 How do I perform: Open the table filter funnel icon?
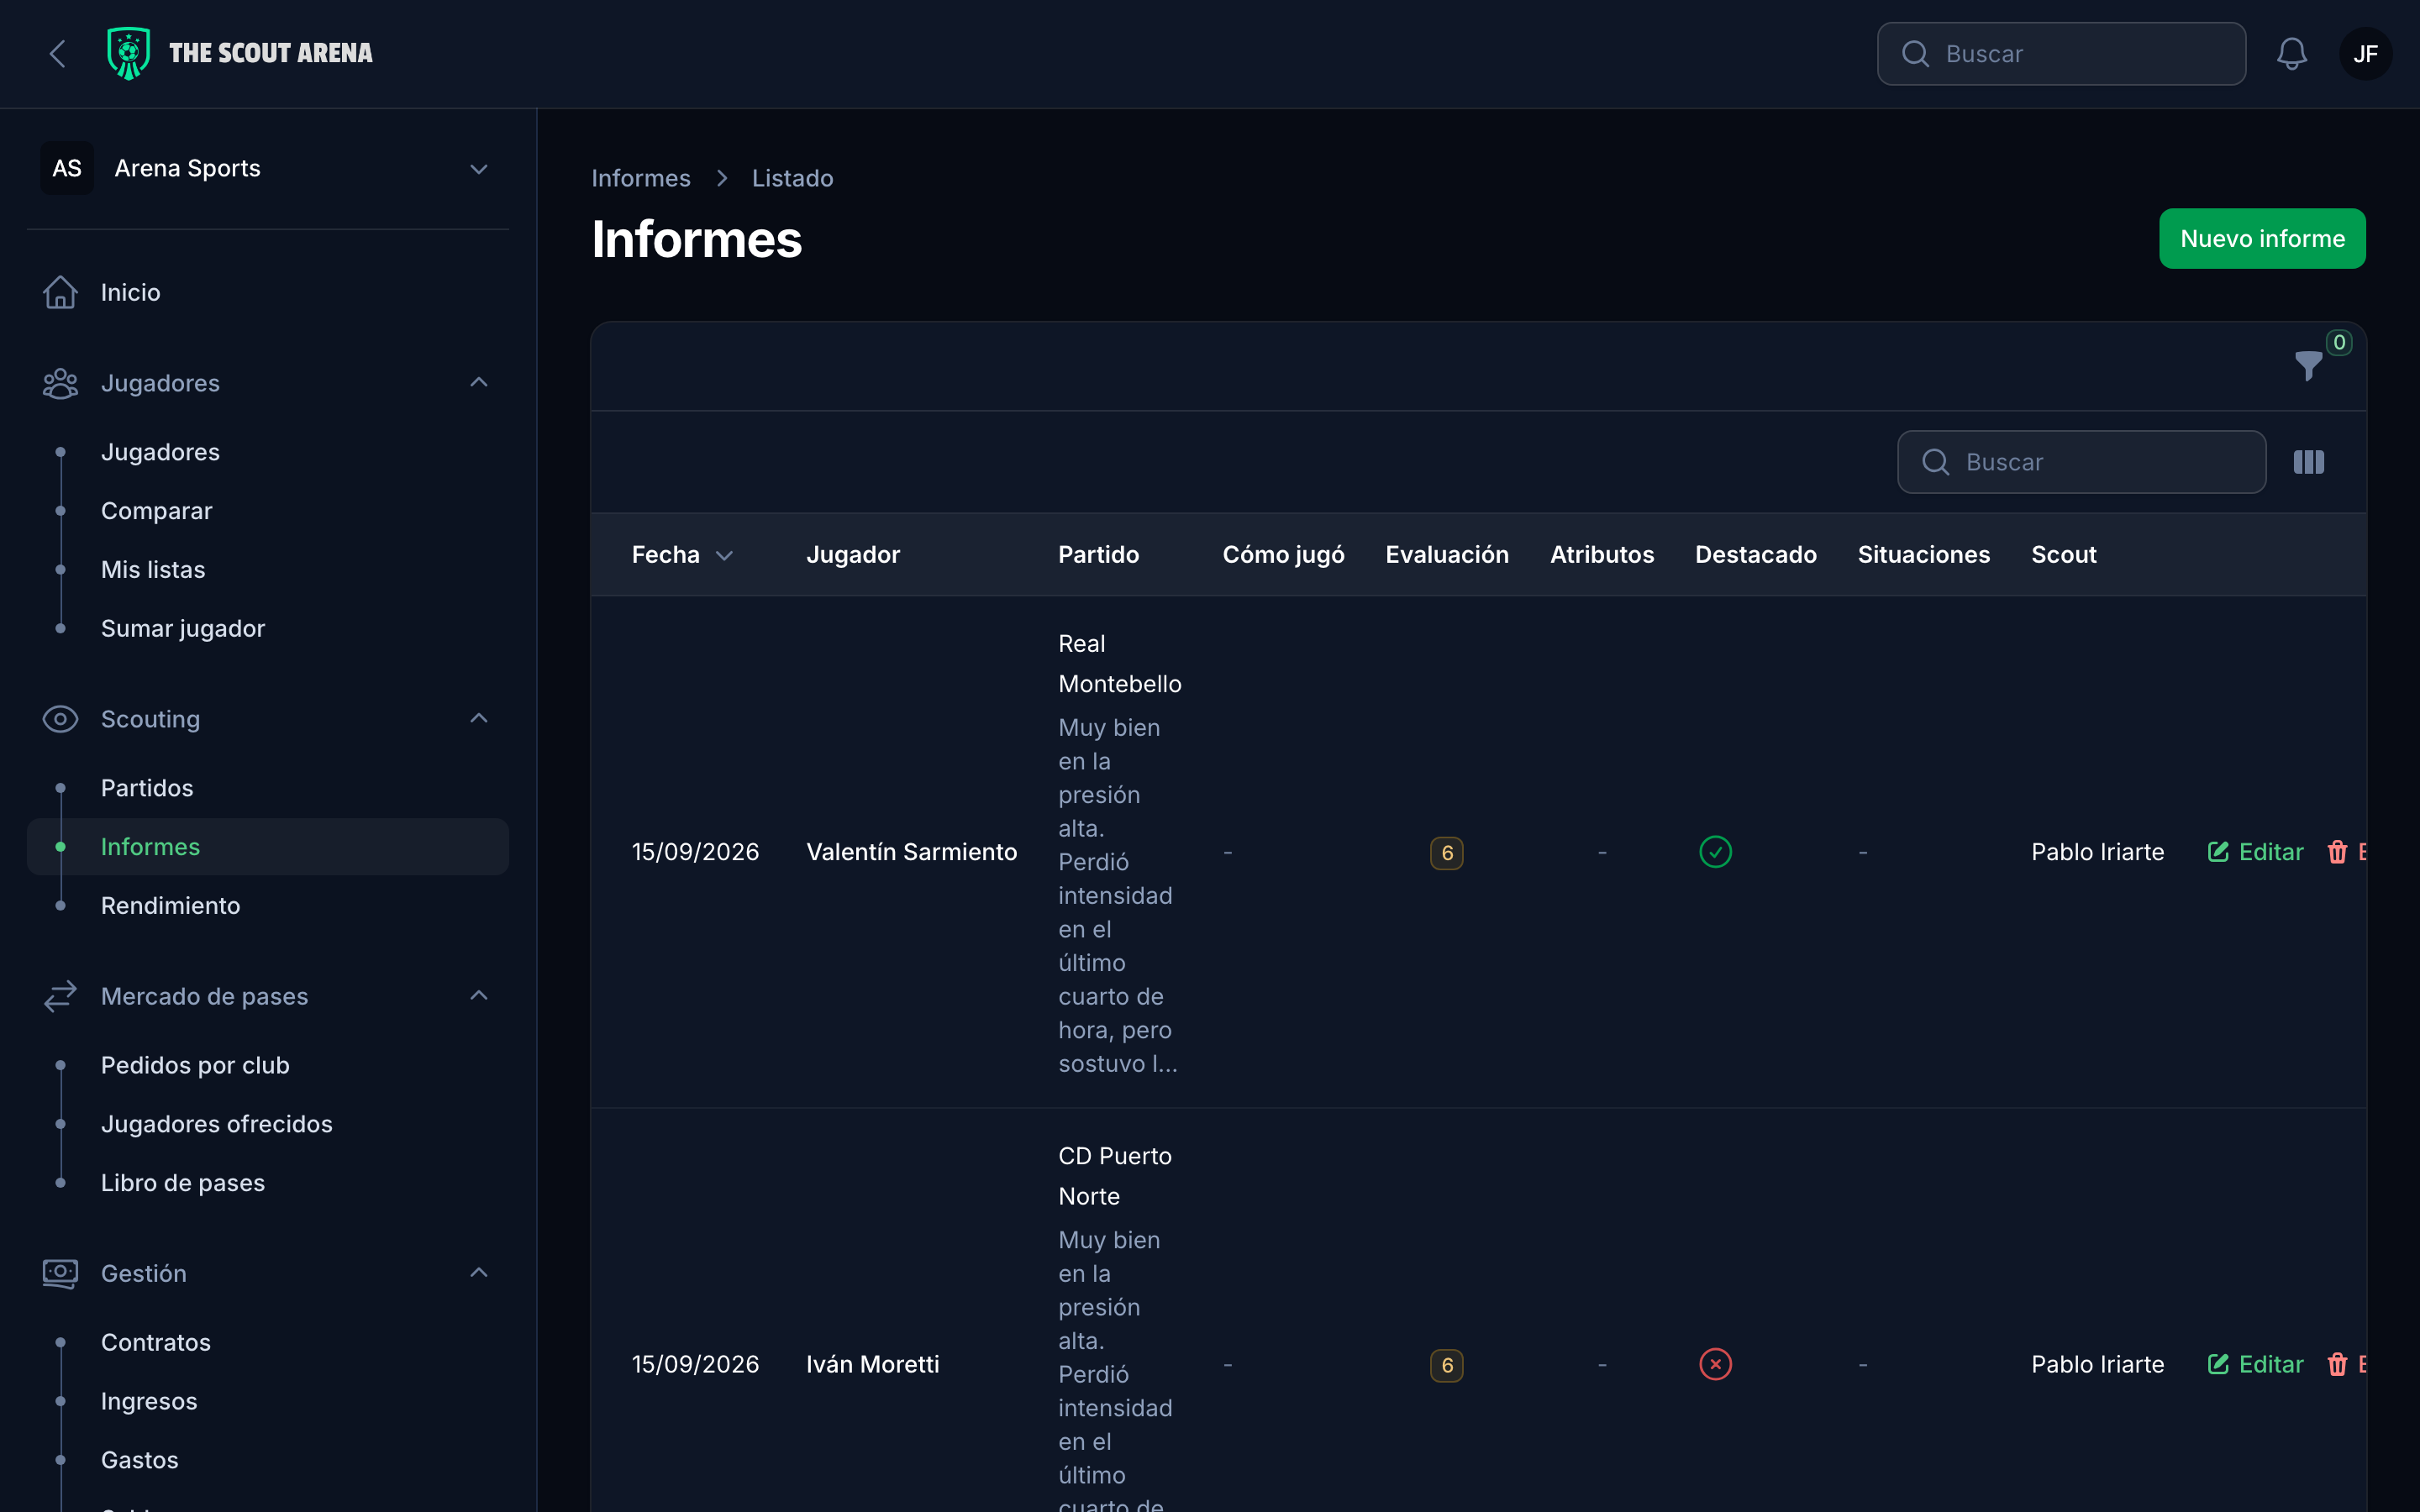(x=2308, y=366)
